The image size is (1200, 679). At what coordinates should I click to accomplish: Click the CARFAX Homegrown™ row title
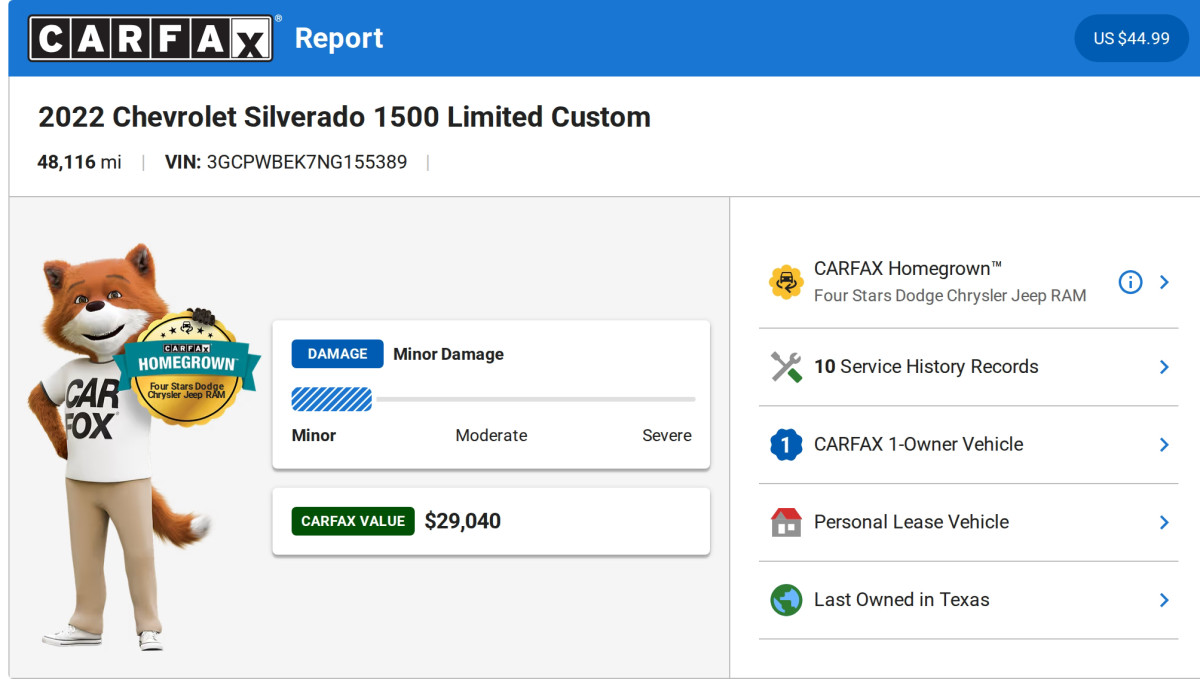click(908, 268)
